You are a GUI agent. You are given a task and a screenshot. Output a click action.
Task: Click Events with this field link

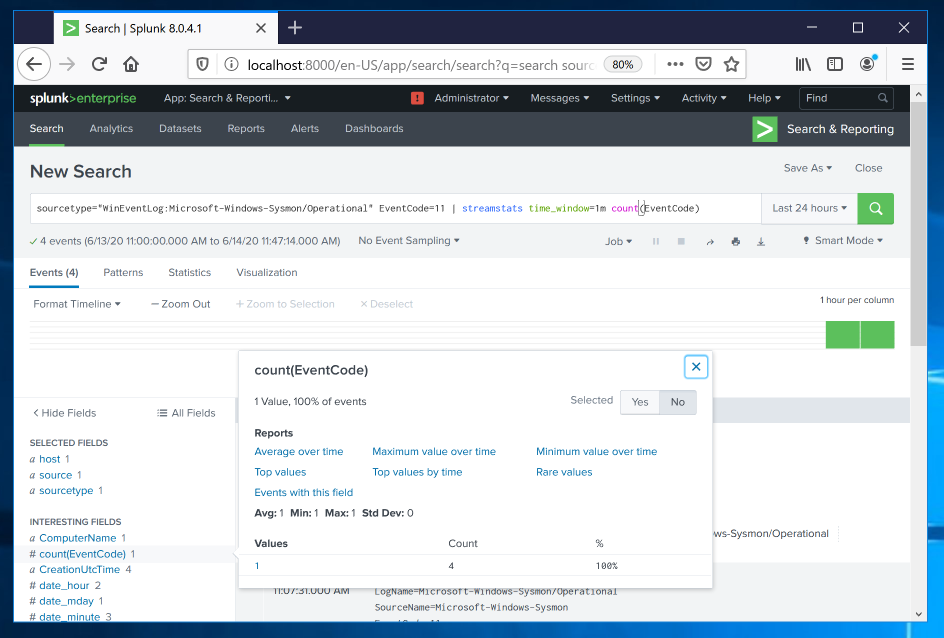303,492
